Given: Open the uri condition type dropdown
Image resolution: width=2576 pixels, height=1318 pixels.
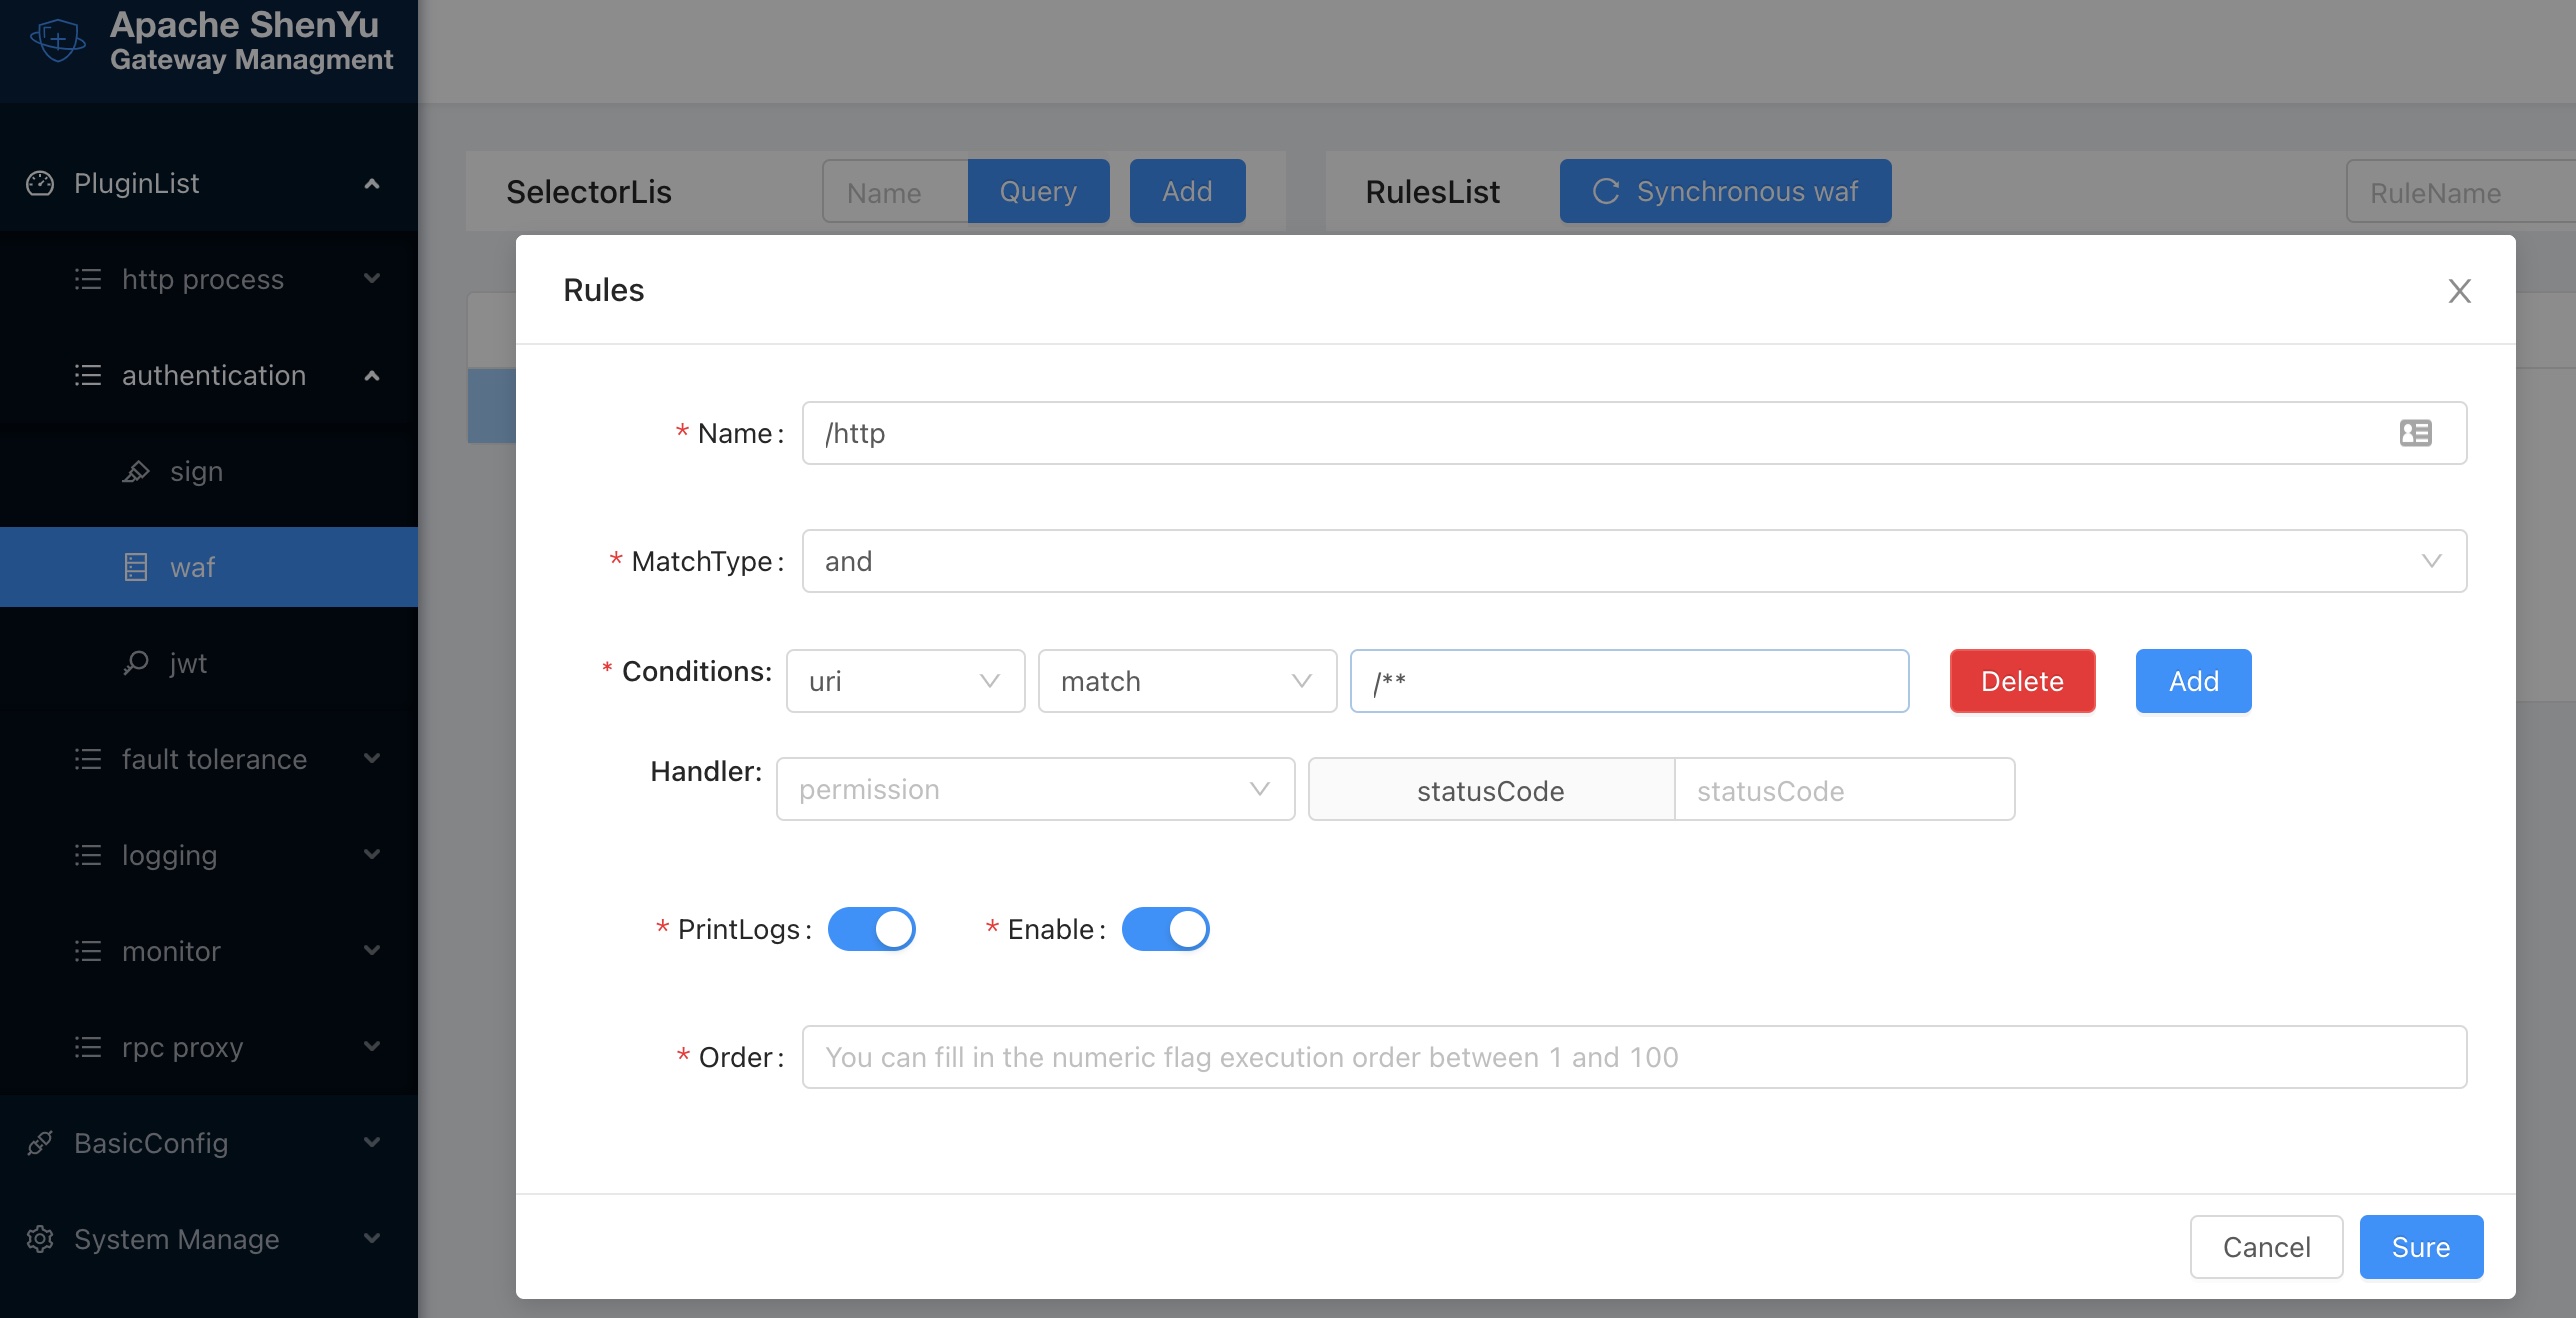Looking at the screenshot, I should 904,681.
